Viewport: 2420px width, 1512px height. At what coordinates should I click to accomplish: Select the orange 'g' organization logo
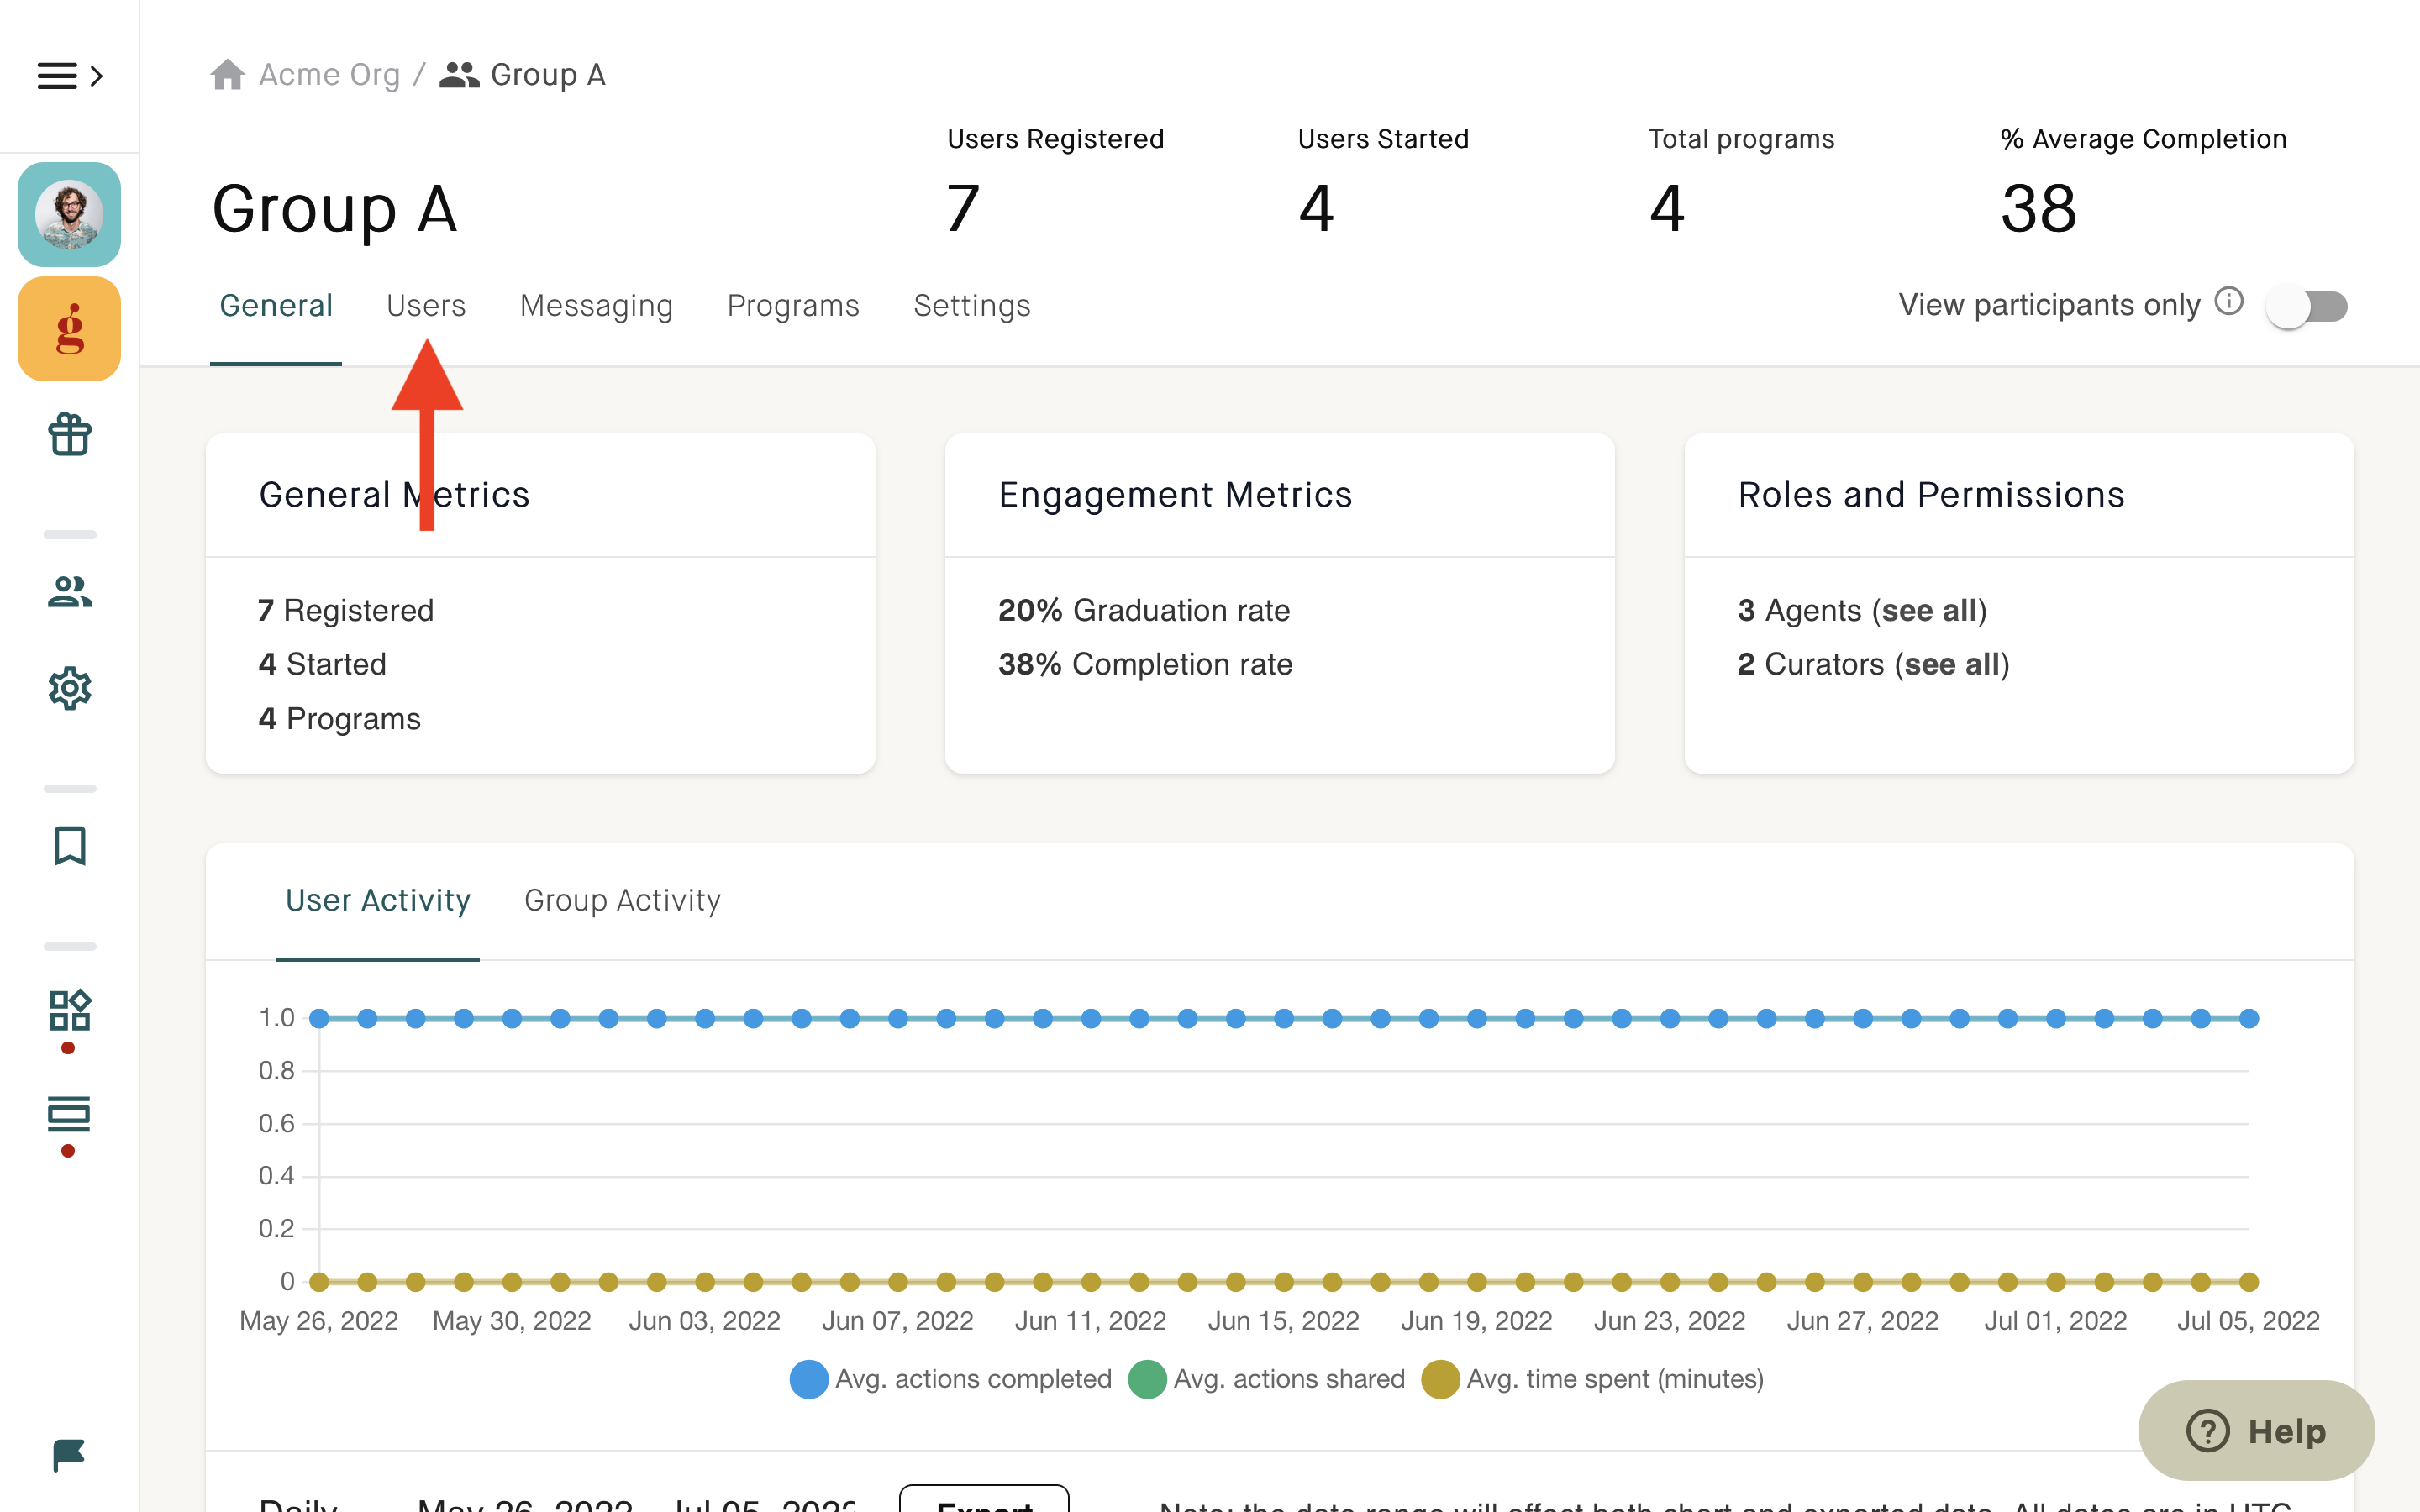[x=69, y=329]
